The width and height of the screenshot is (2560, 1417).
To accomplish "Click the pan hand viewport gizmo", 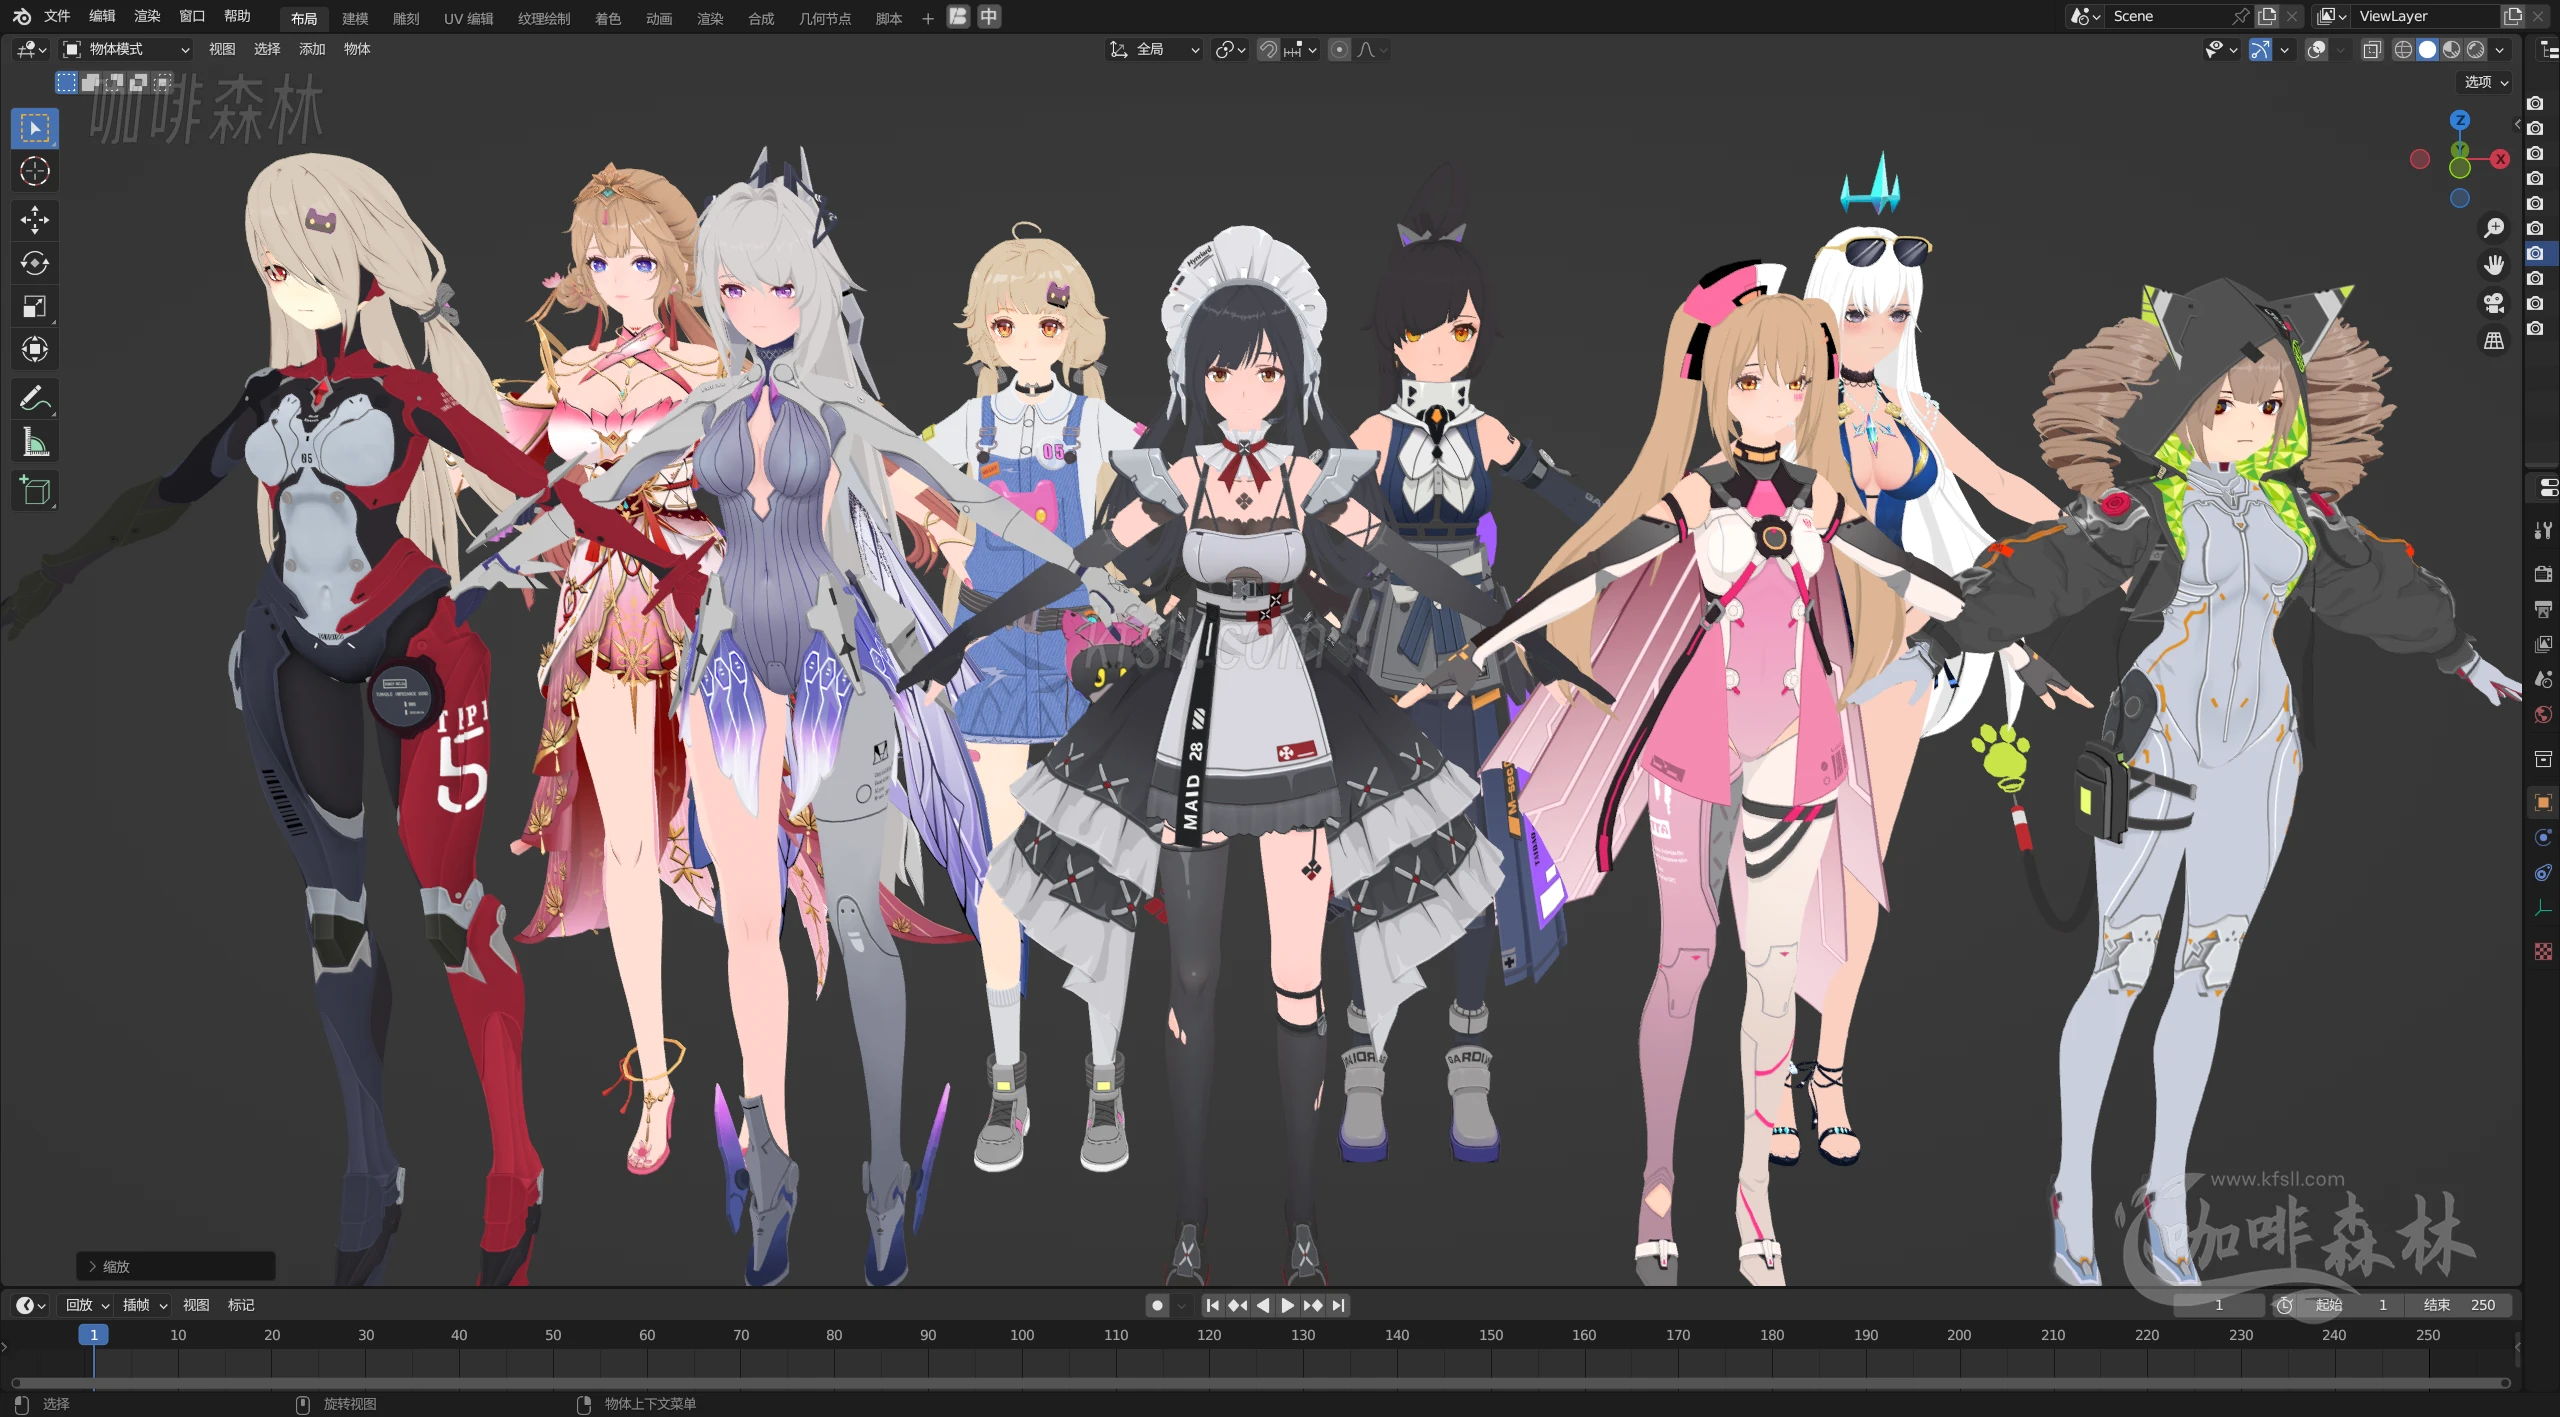I will pos(2494,265).
